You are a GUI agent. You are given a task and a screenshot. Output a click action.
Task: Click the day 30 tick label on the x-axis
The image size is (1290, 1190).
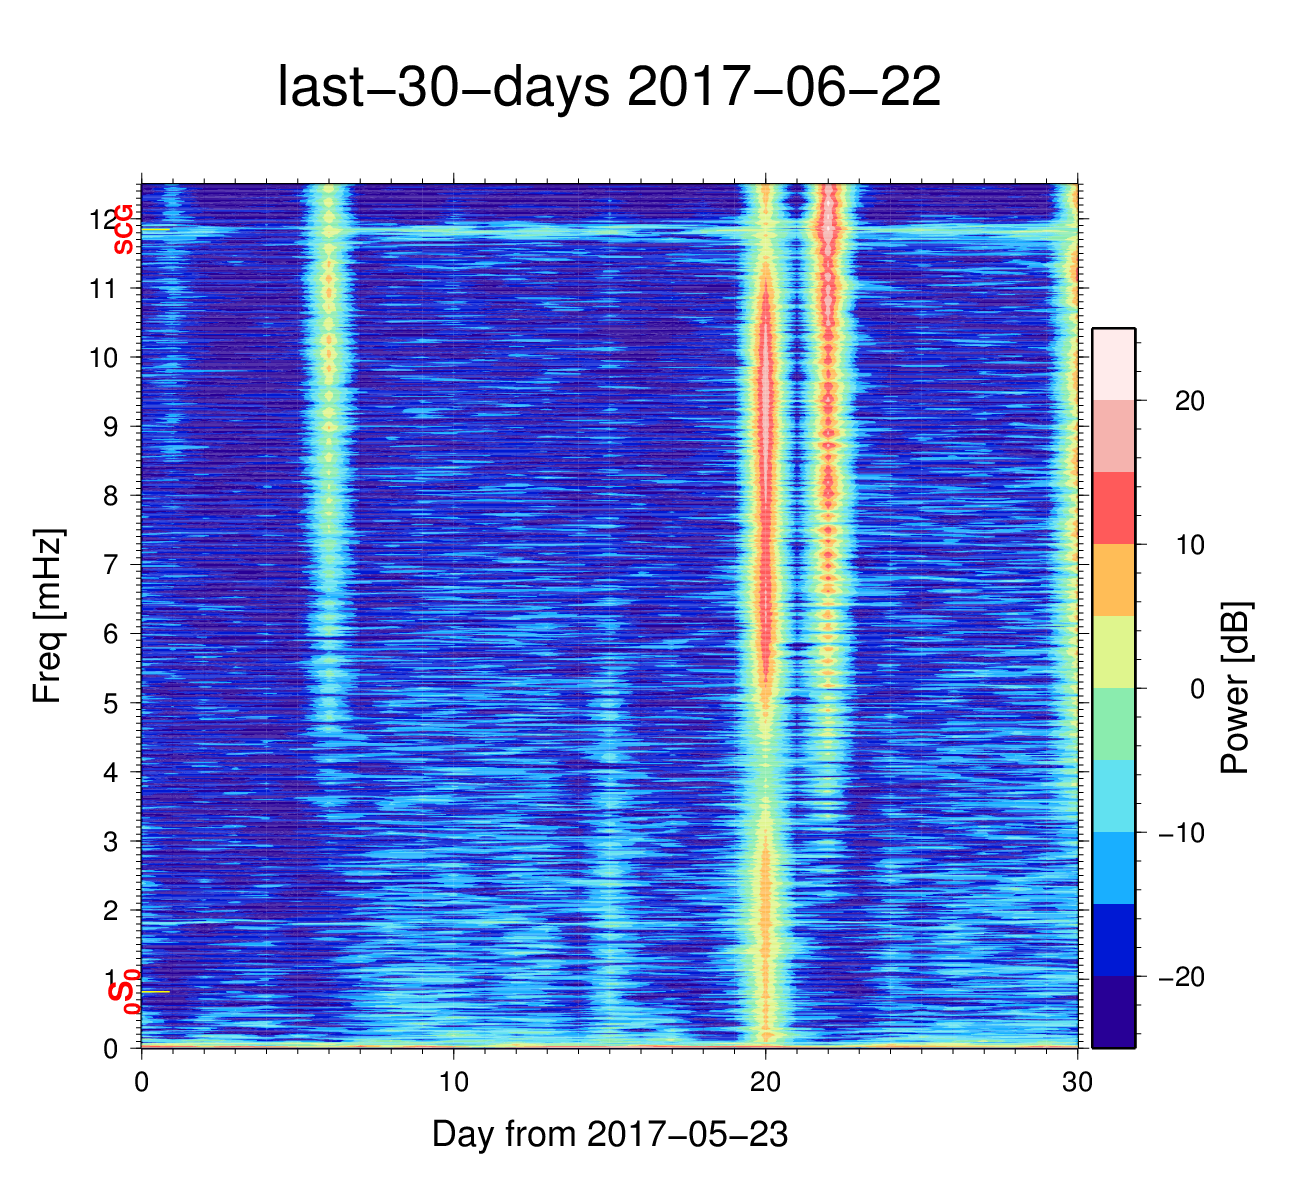click(1077, 1084)
